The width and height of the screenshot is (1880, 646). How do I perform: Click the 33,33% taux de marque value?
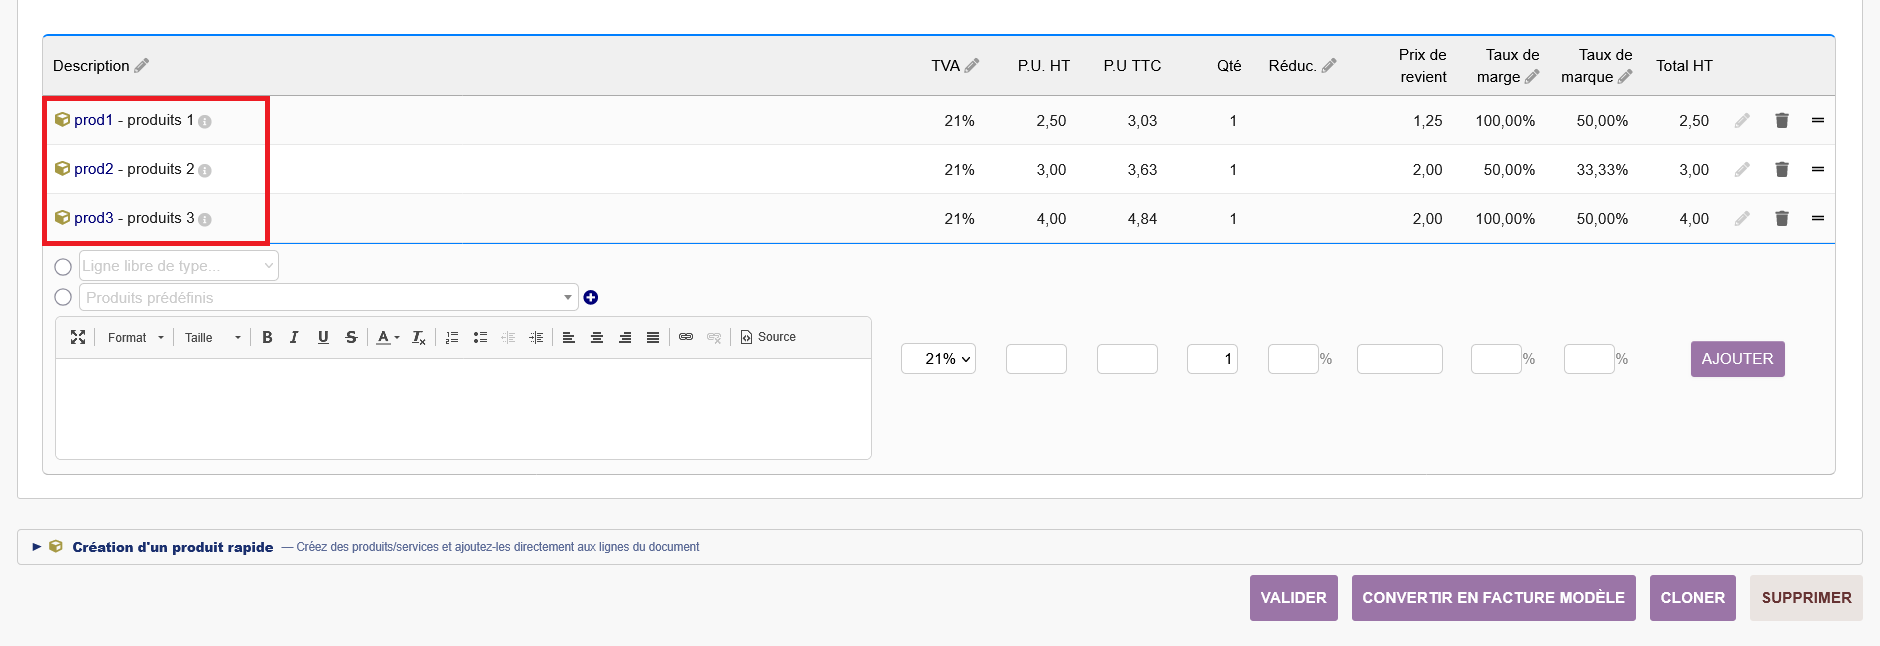click(x=1602, y=170)
